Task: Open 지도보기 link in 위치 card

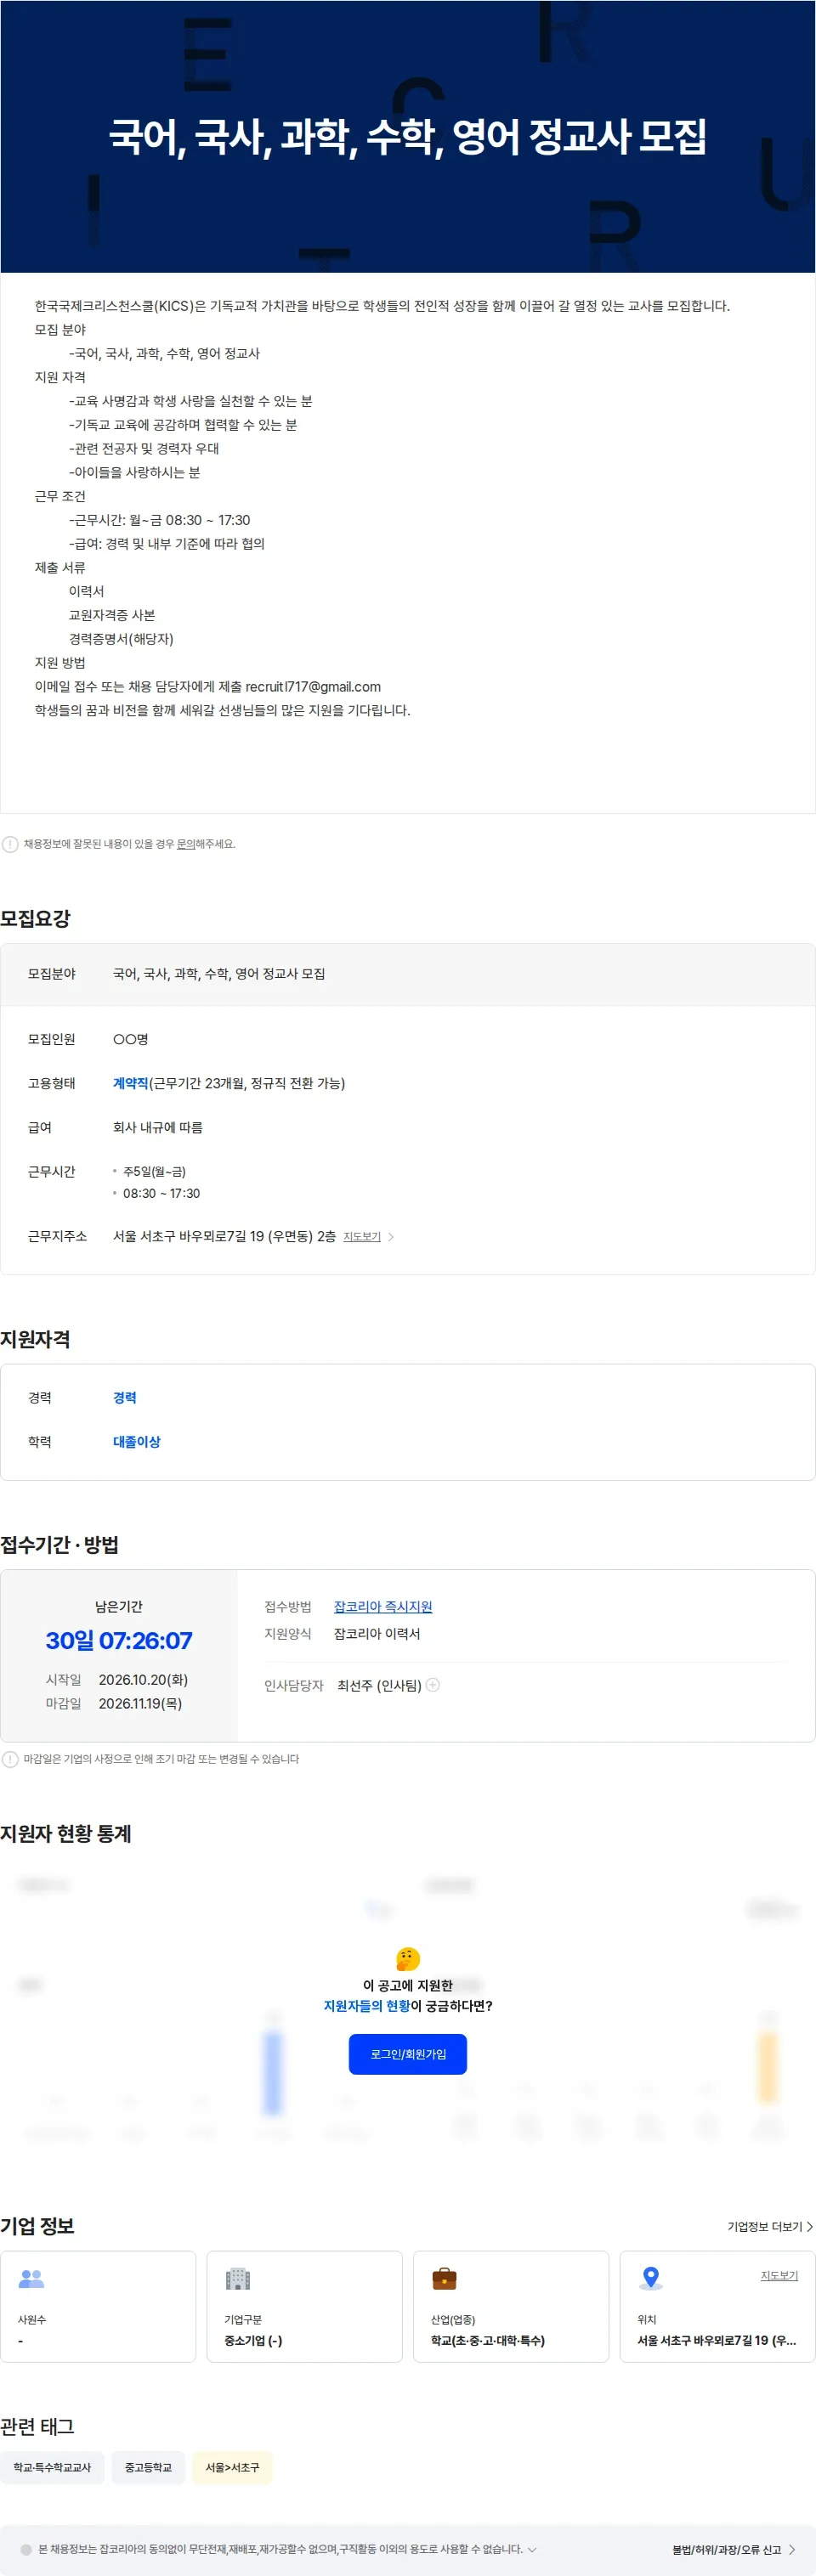Action: coord(779,2275)
